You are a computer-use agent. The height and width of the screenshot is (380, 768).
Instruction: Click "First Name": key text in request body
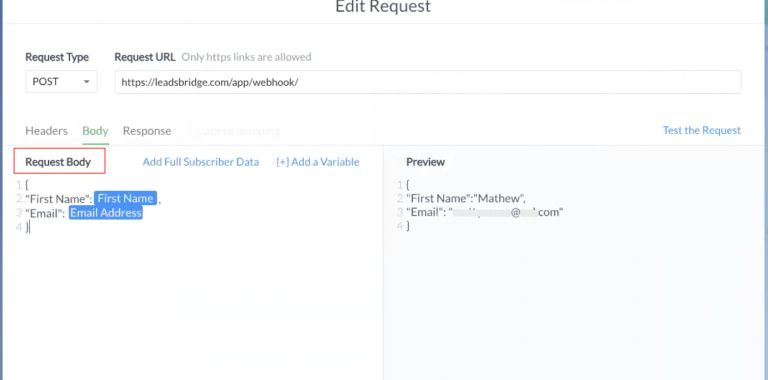coord(59,199)
